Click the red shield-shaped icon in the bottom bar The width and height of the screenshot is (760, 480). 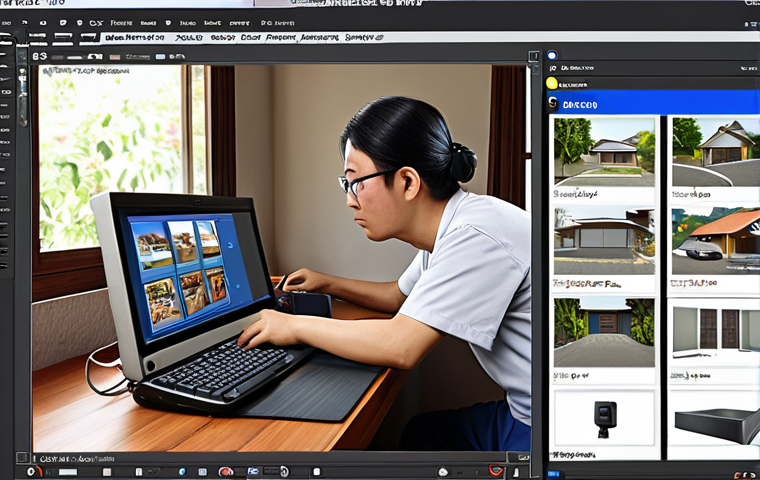pos(495,470)
